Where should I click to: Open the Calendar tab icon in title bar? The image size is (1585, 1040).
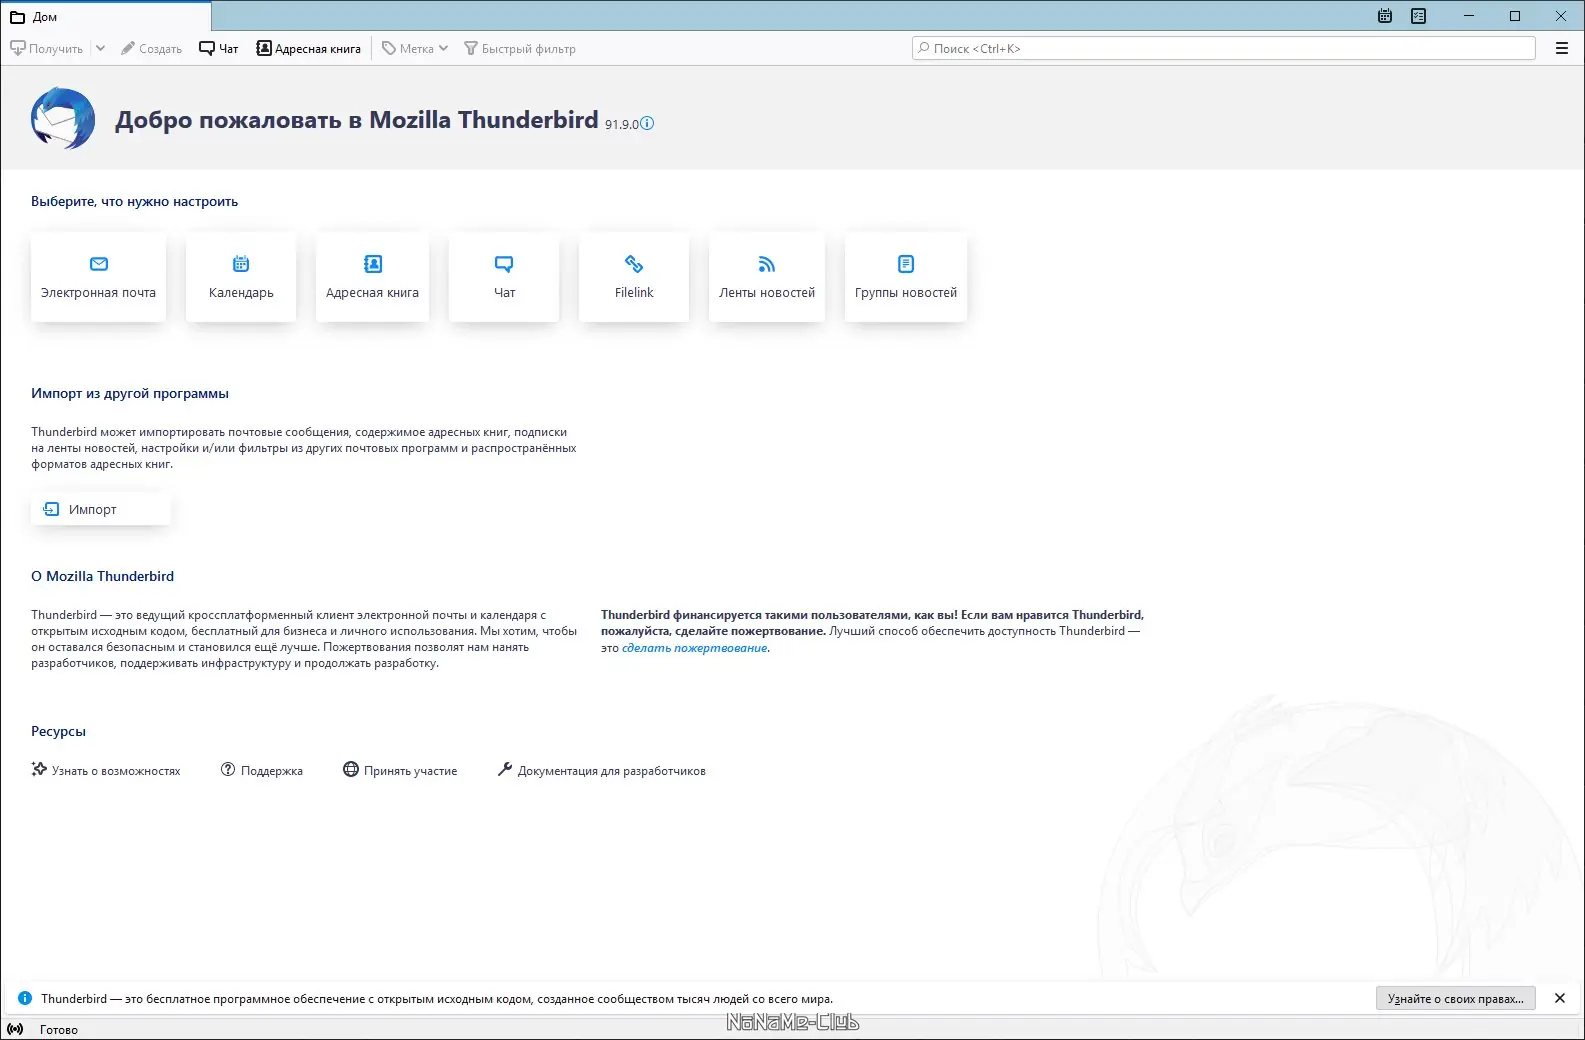(1385, 16)
